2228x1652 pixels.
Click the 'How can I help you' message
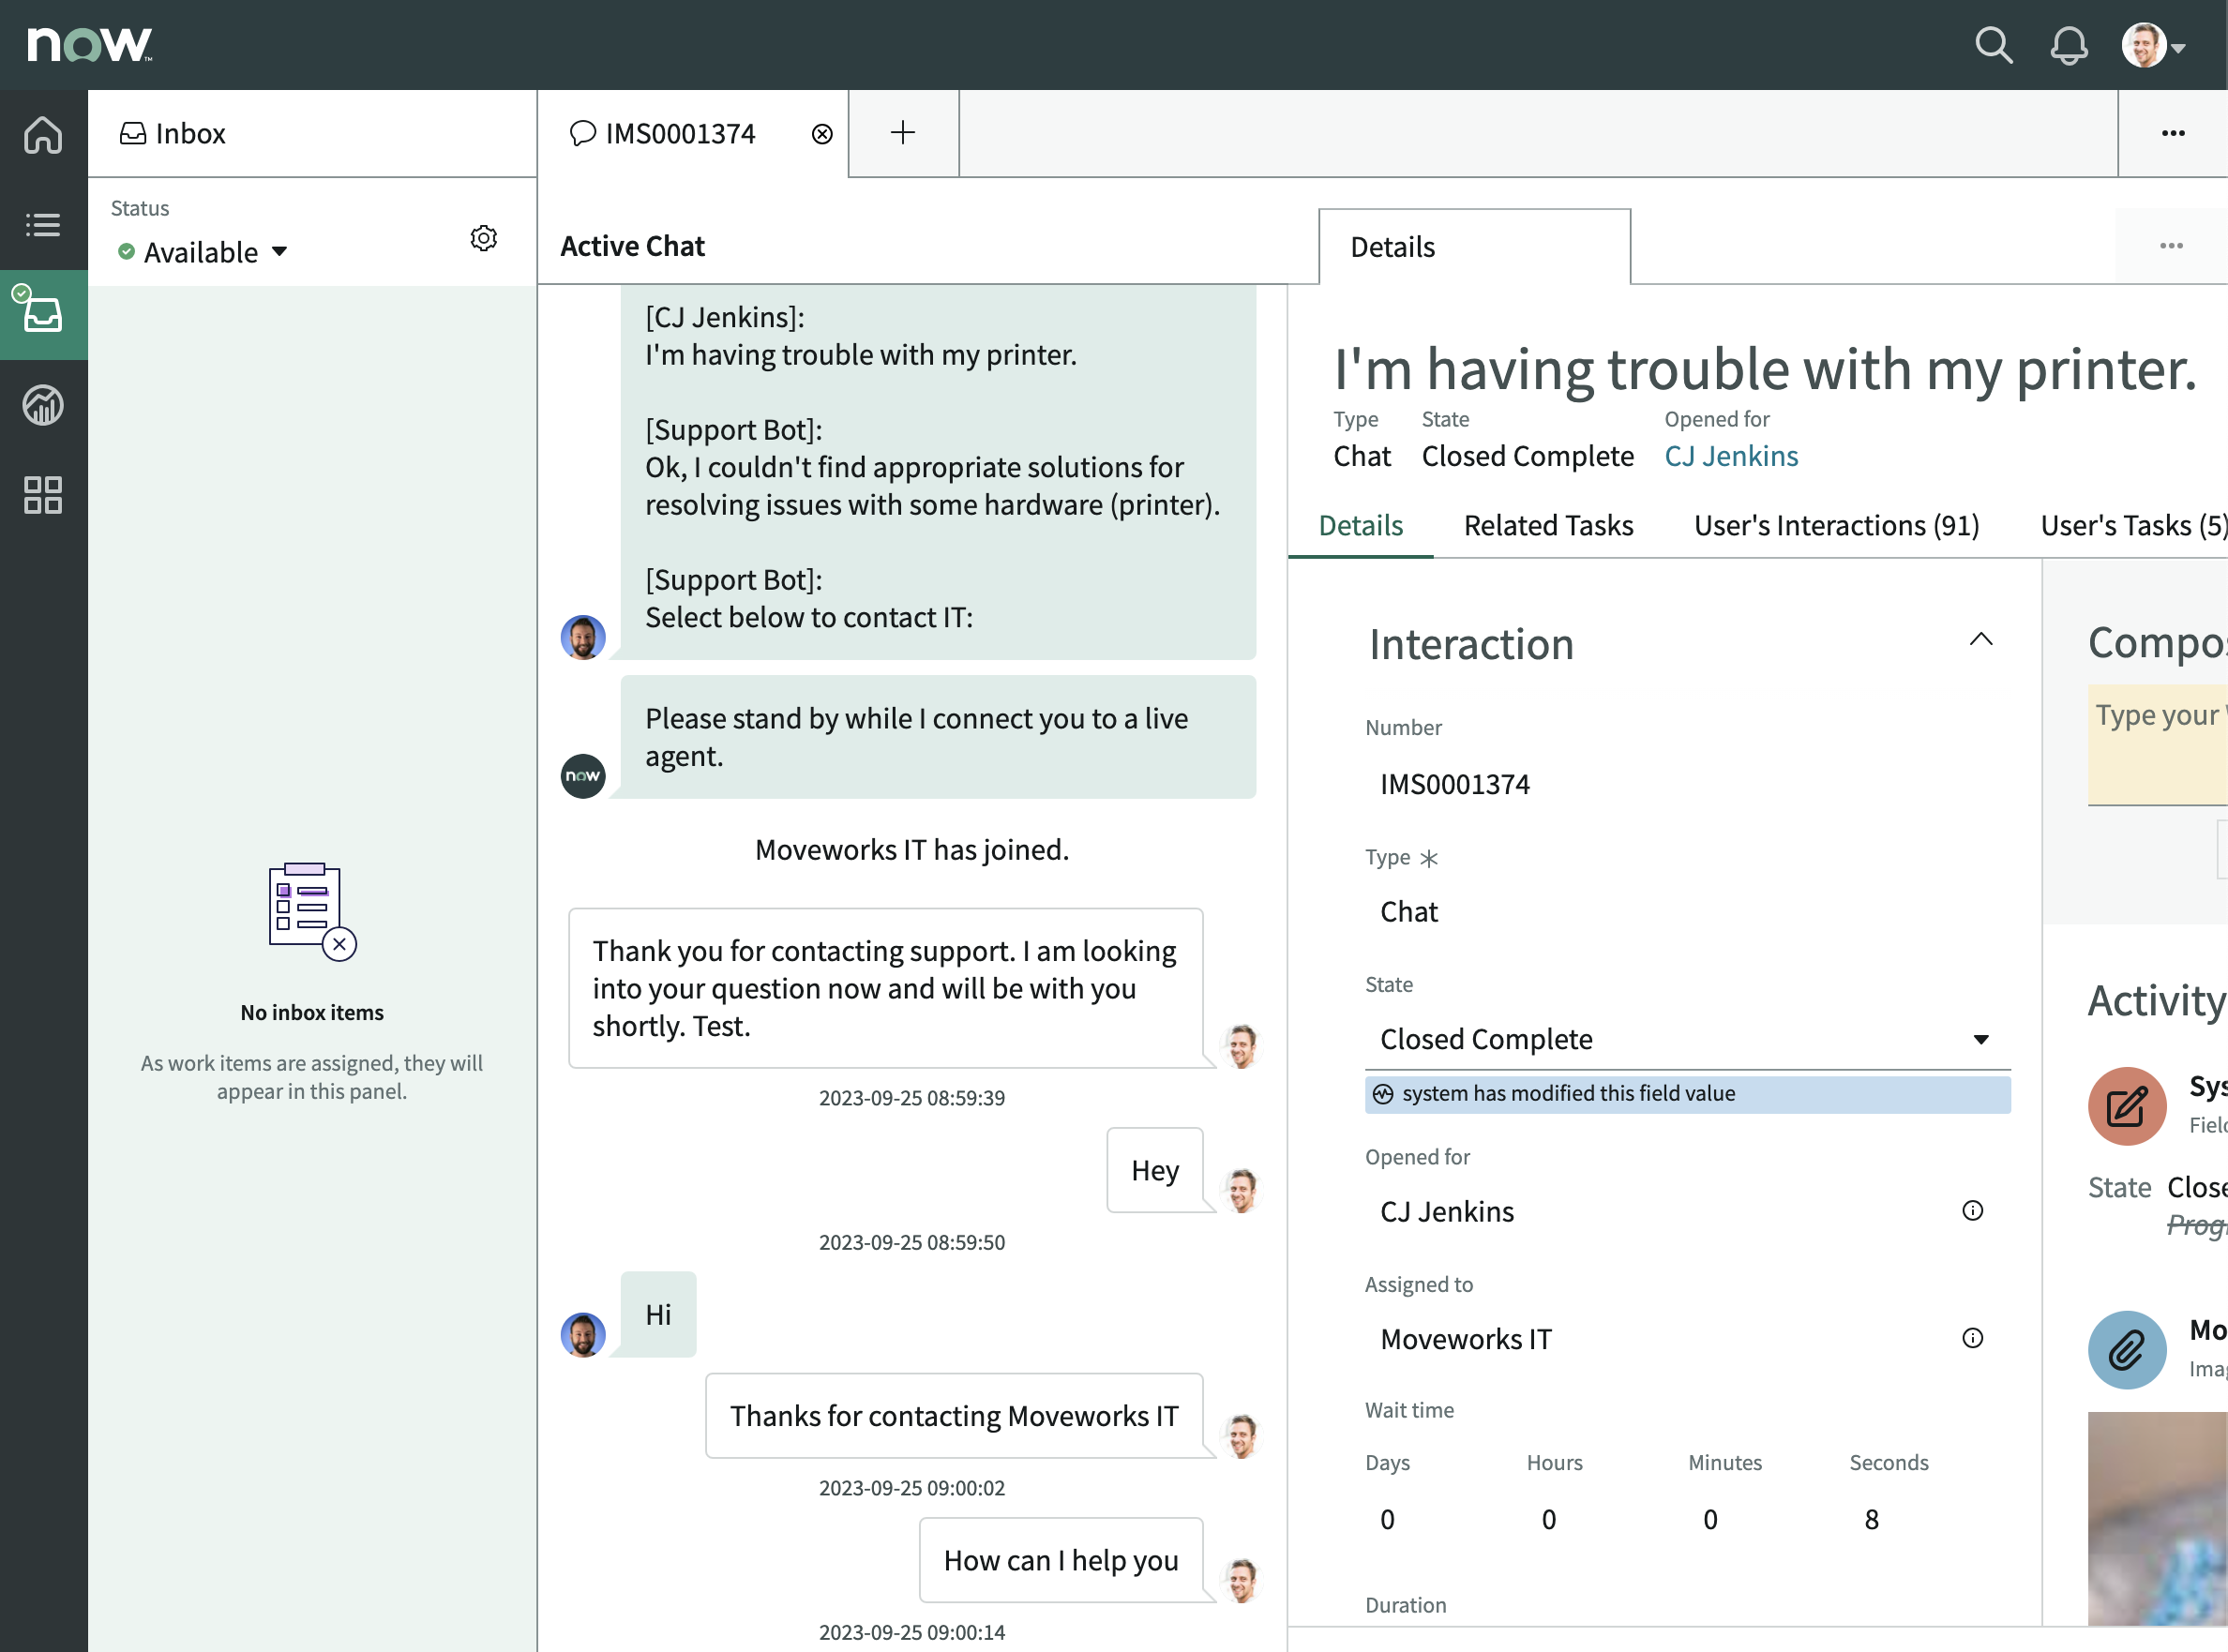pyautogui.click(x=1061, y=1560)
